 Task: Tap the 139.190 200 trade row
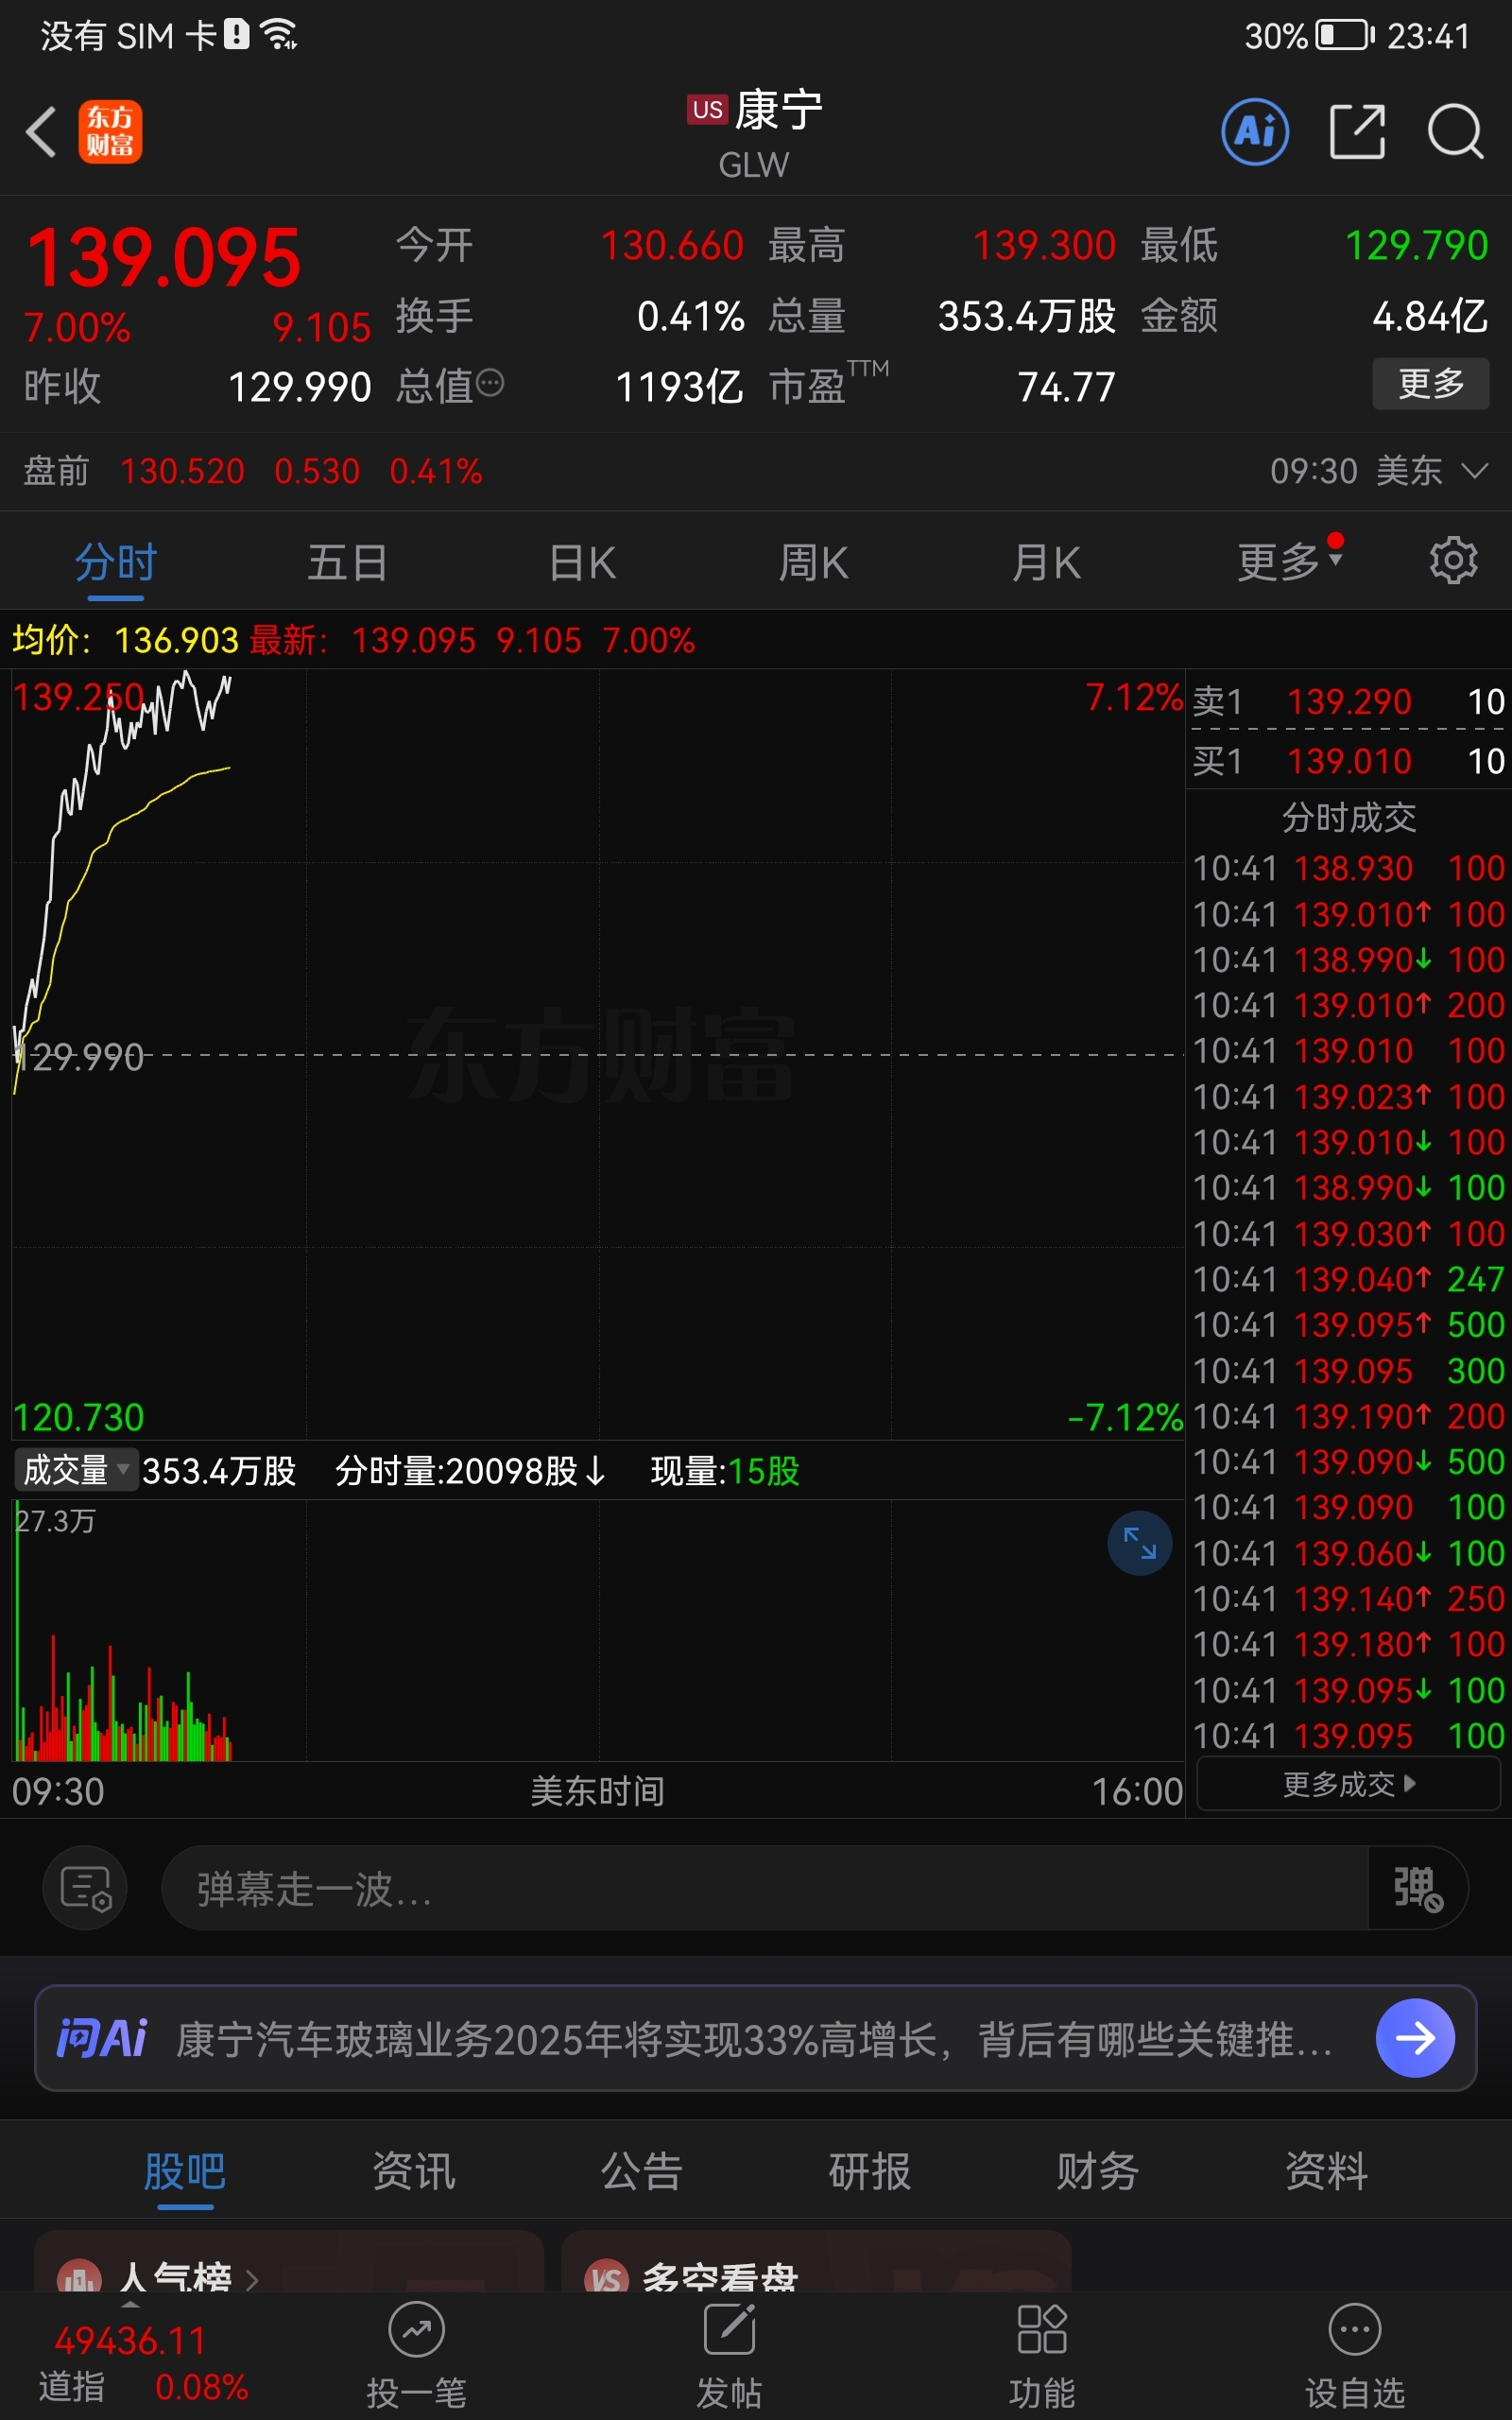[1348, 1415]
